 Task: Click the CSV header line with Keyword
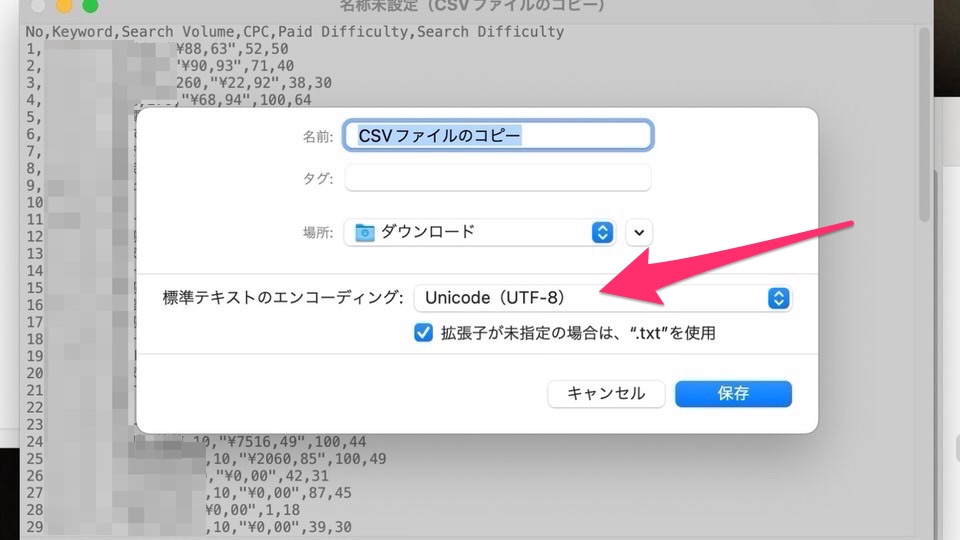click(294, 31)
